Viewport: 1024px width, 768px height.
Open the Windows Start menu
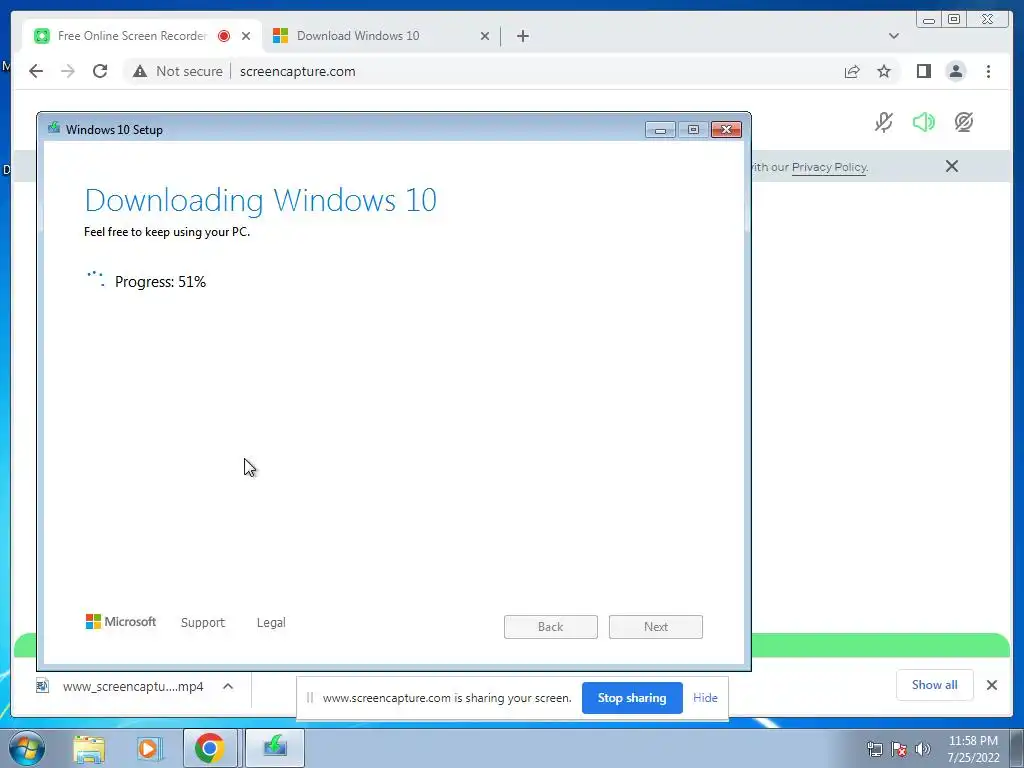click(x=26, y=748)
